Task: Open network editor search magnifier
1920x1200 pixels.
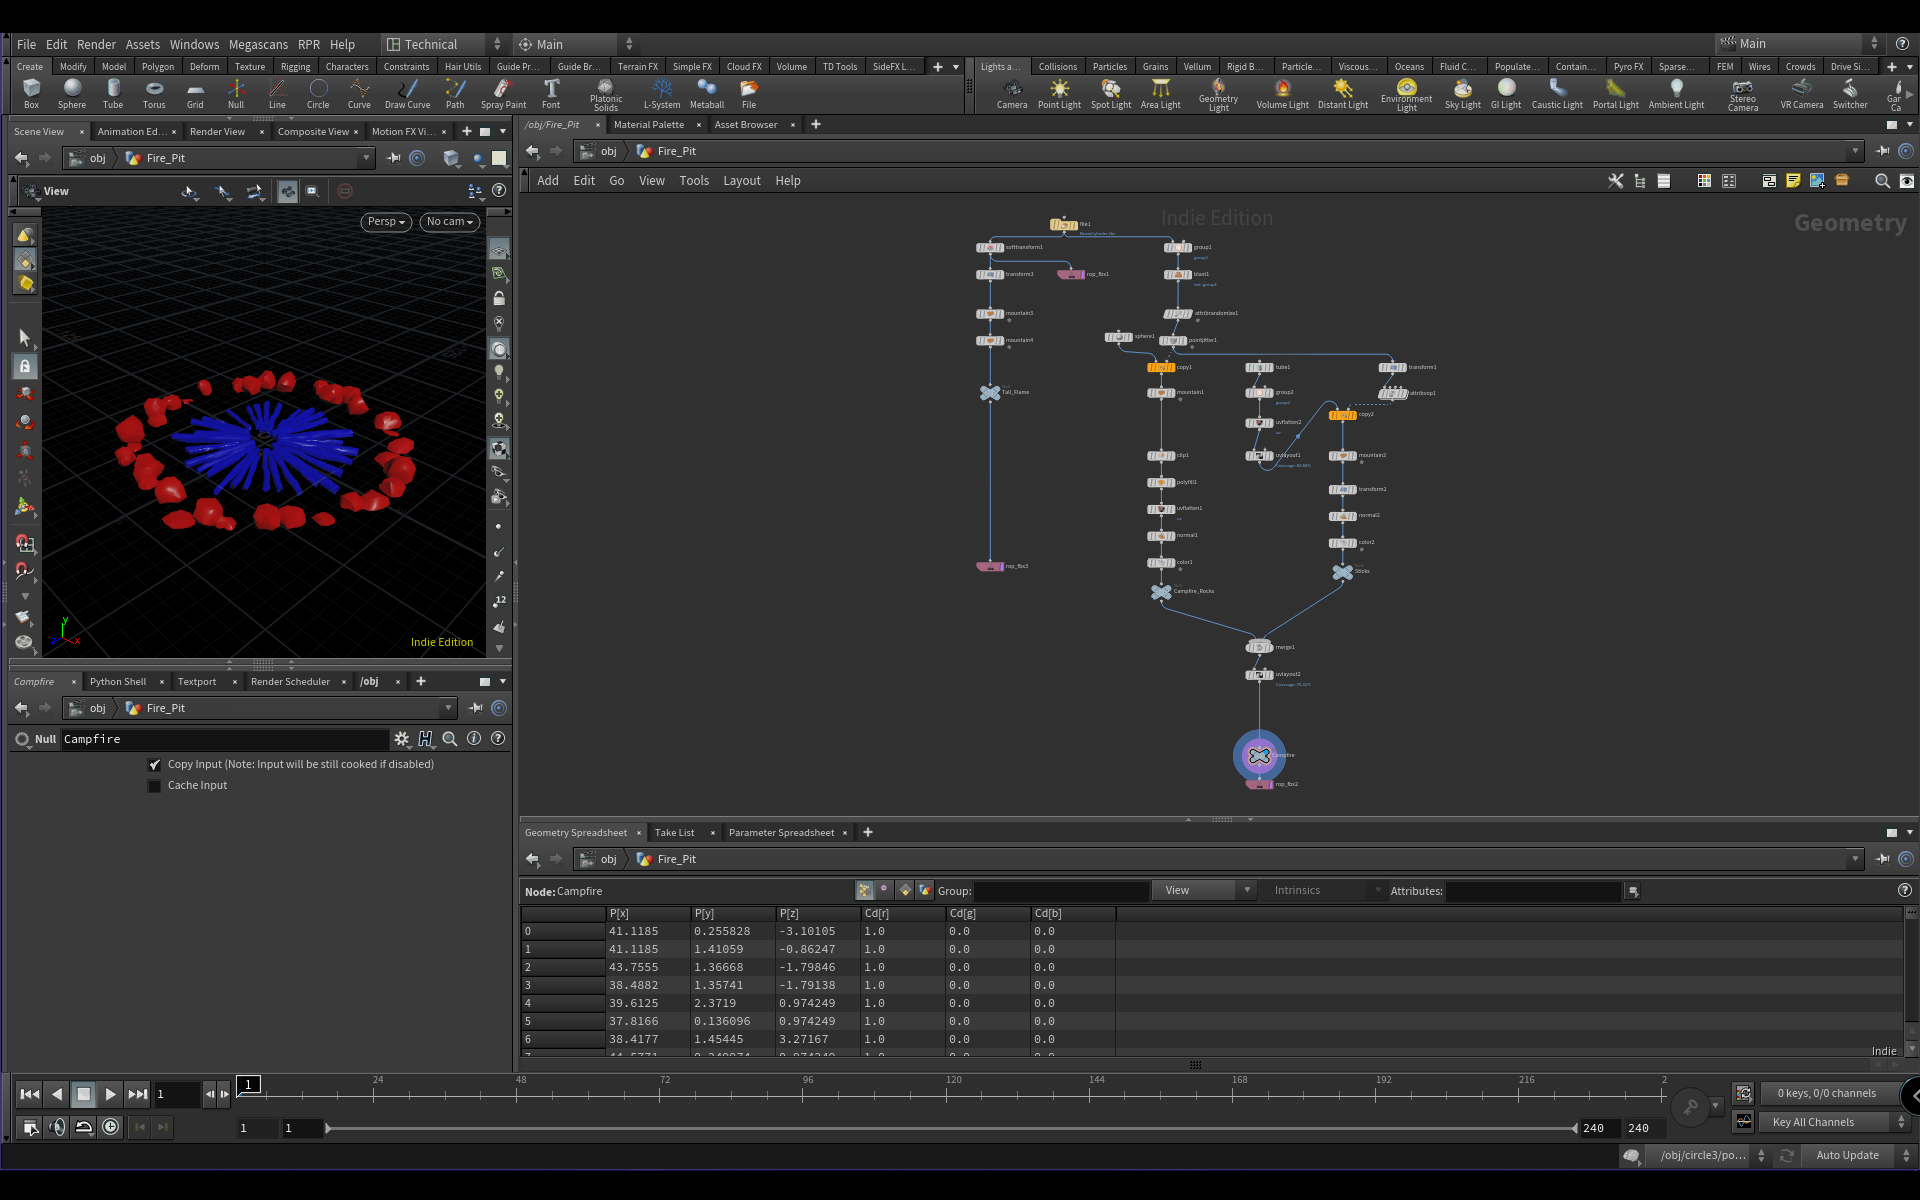Action: tap(1882, 181)
